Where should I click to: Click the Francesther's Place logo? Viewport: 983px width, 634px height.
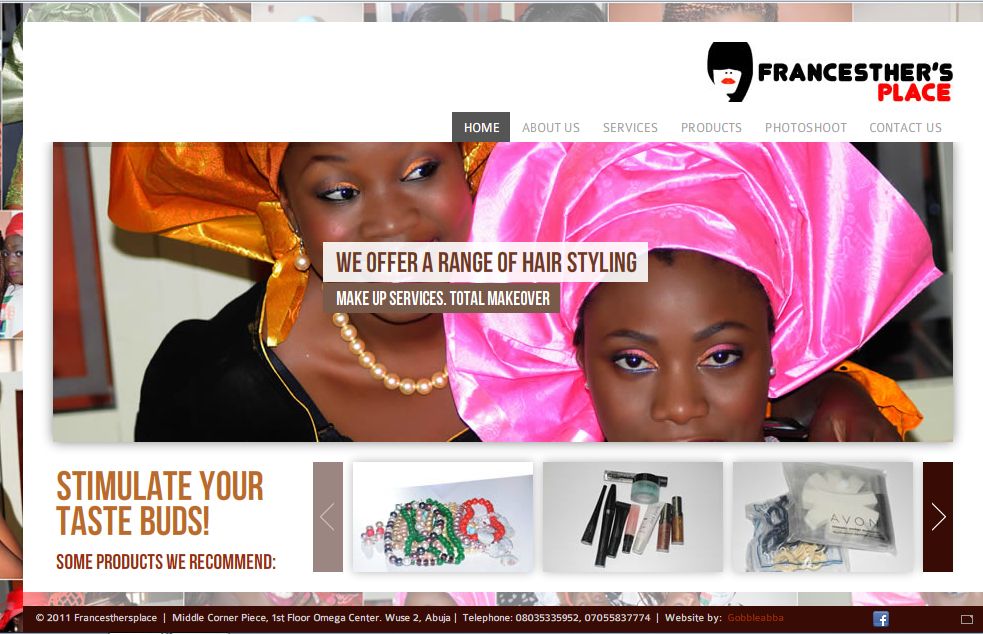click(830, 72)
